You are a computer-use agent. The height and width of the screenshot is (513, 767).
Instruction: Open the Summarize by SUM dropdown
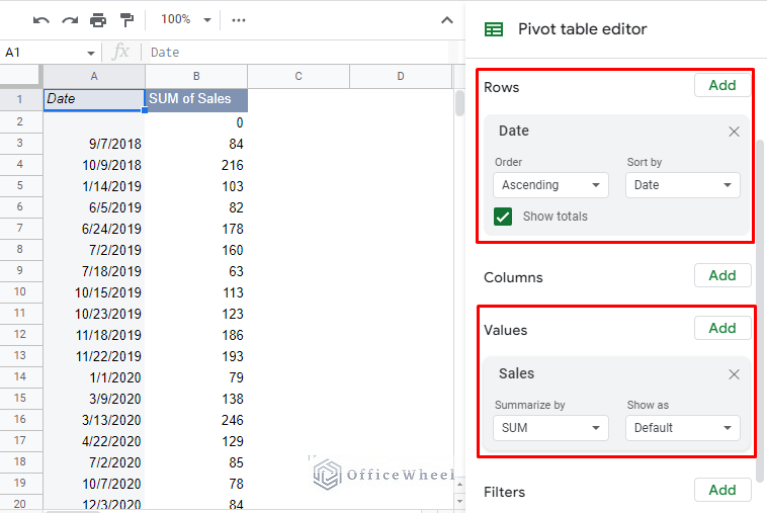click(551, 428)
